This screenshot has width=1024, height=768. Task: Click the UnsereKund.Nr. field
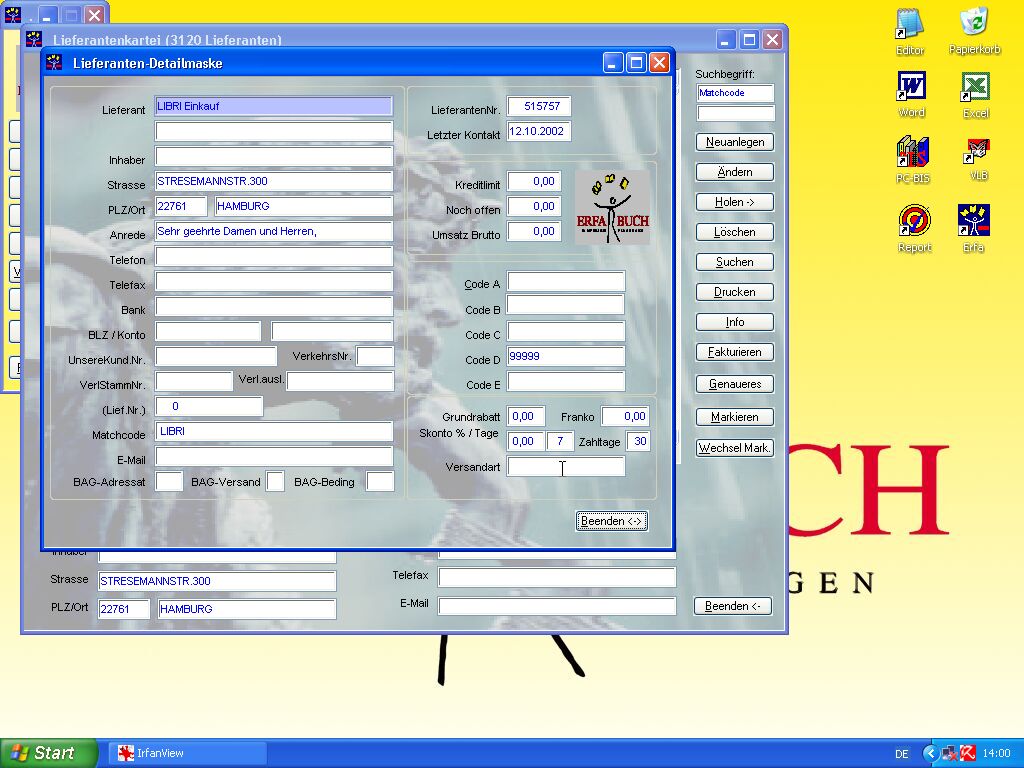[216, 357]
